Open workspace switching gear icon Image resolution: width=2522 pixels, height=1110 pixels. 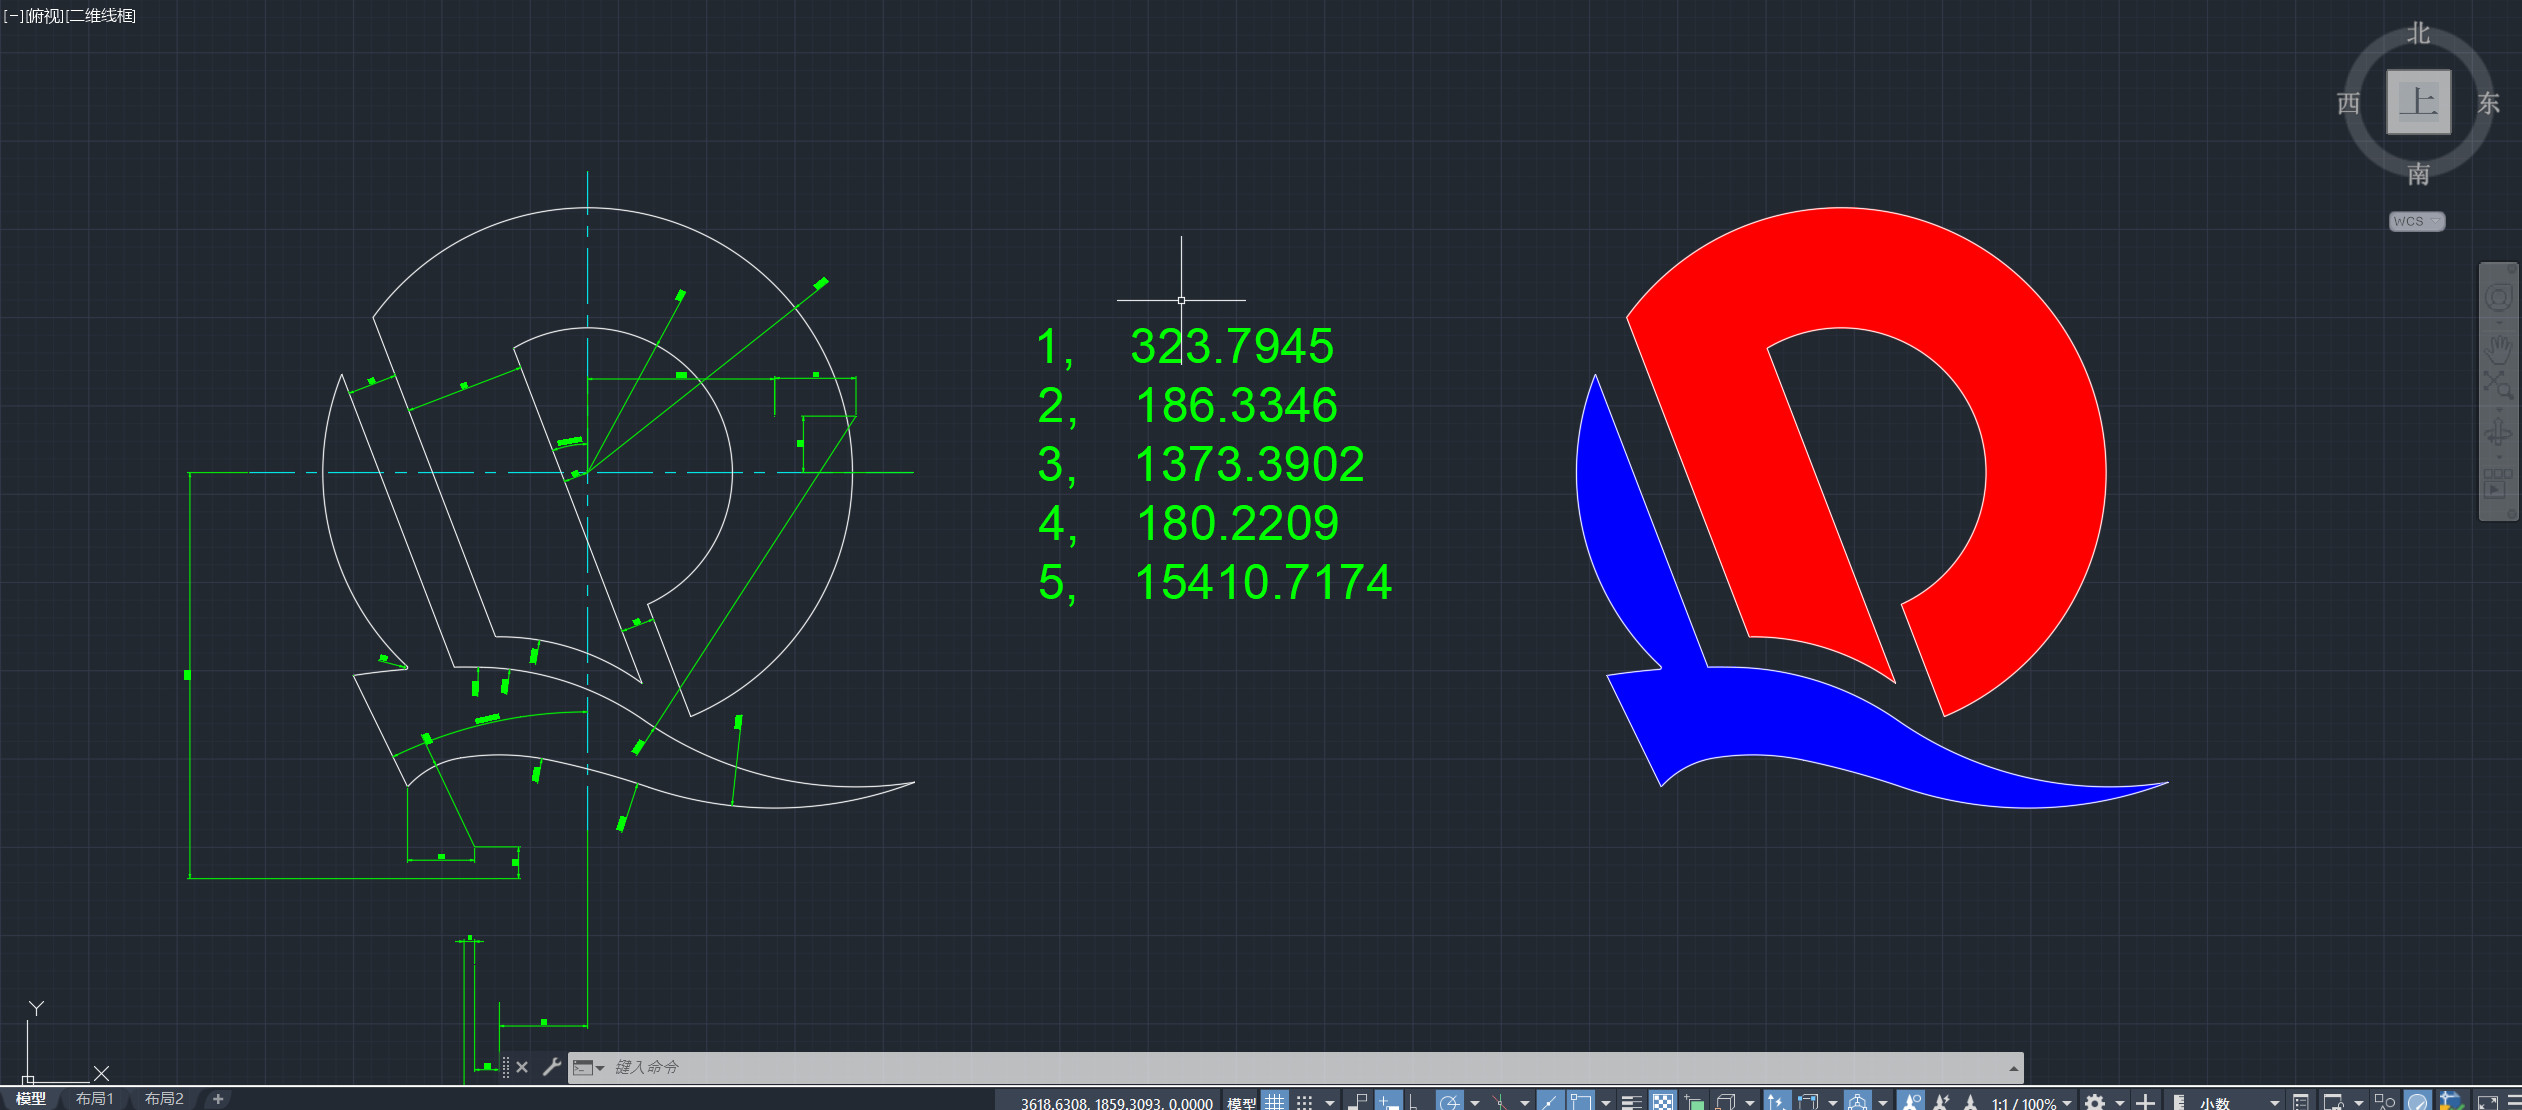pyautogui.click(x=2095, y=1102)
